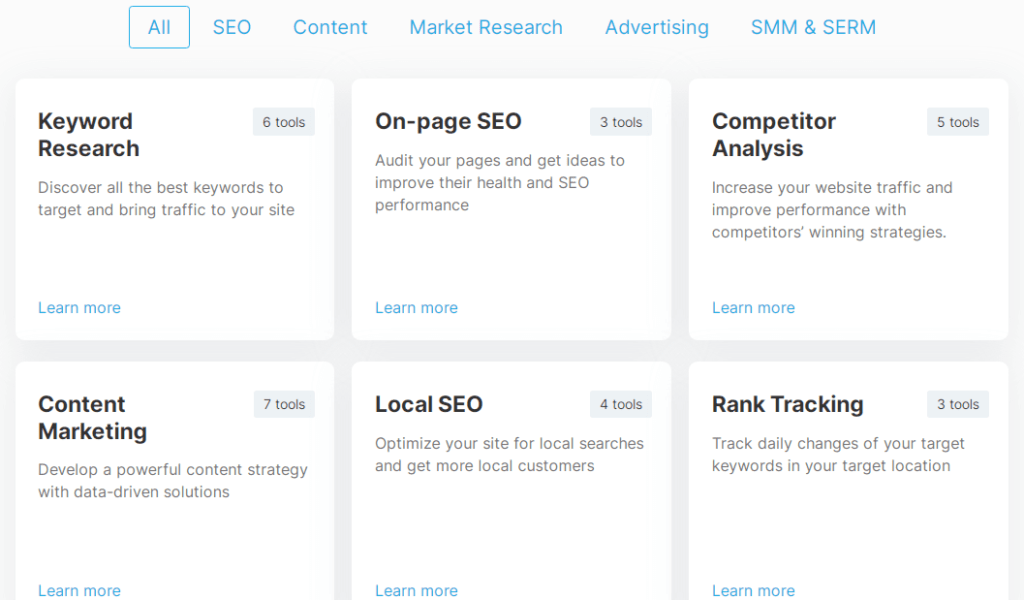
Task: Select the All filter tab
Action: tap(158, 27)
